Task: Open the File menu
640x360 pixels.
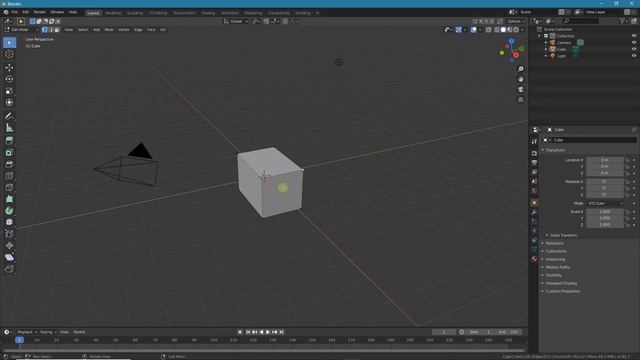Action: (x=15, y=12)
